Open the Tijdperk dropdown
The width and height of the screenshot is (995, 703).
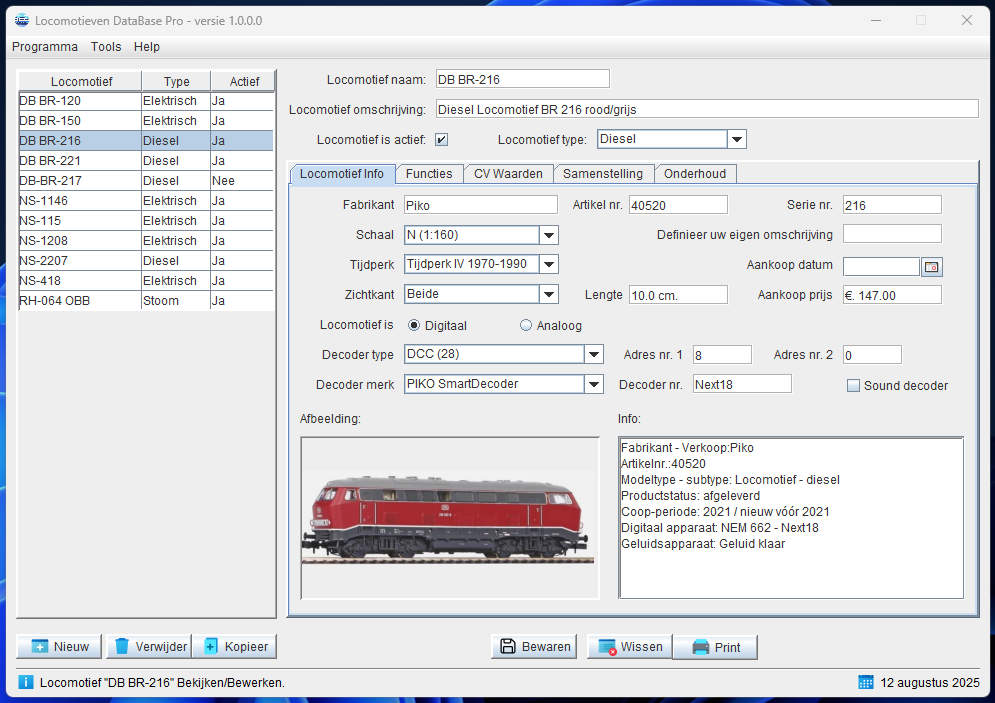[549, 264]
